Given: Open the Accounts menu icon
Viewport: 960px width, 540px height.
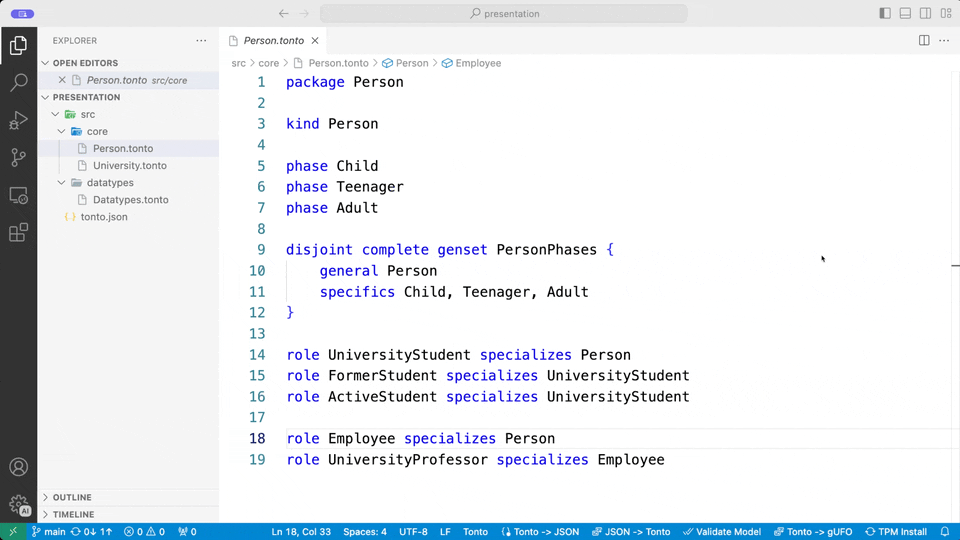Looking at the screenshot, I should [x=18, y=467].
